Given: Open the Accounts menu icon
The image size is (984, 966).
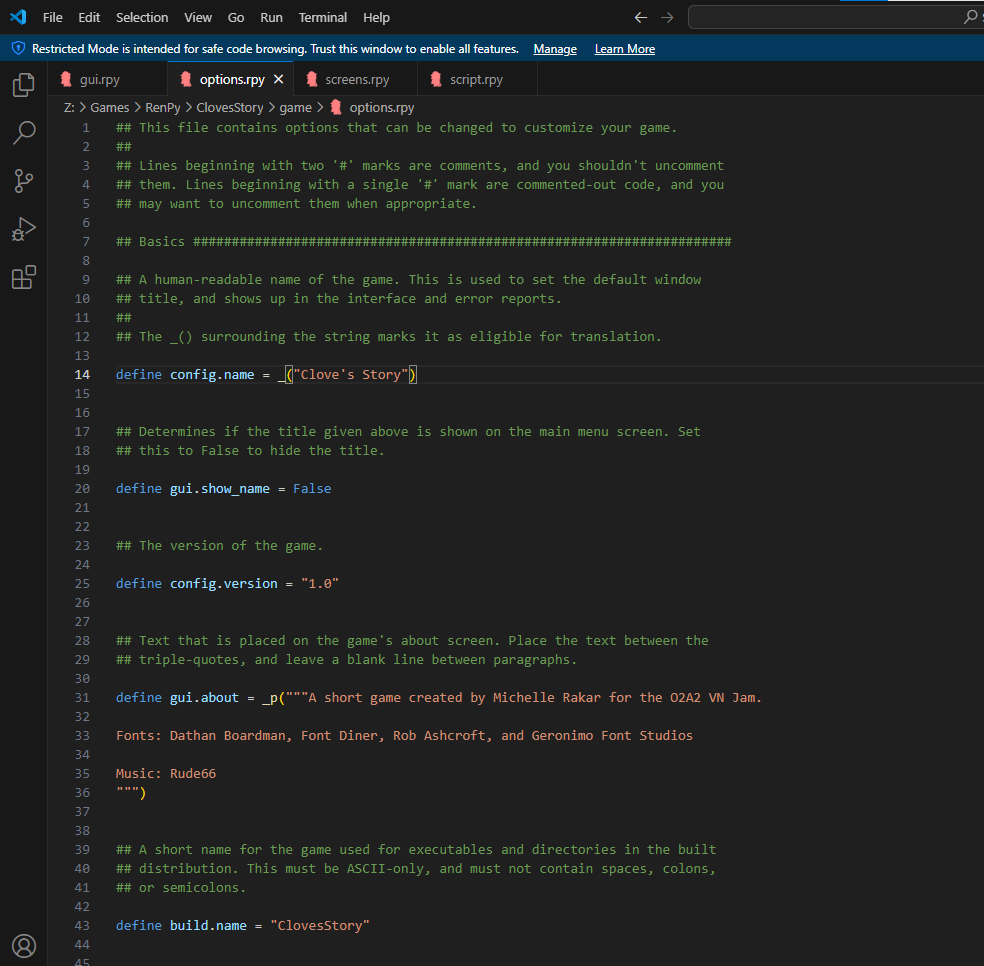Looking at the screenshot, I should pos(24,945).
